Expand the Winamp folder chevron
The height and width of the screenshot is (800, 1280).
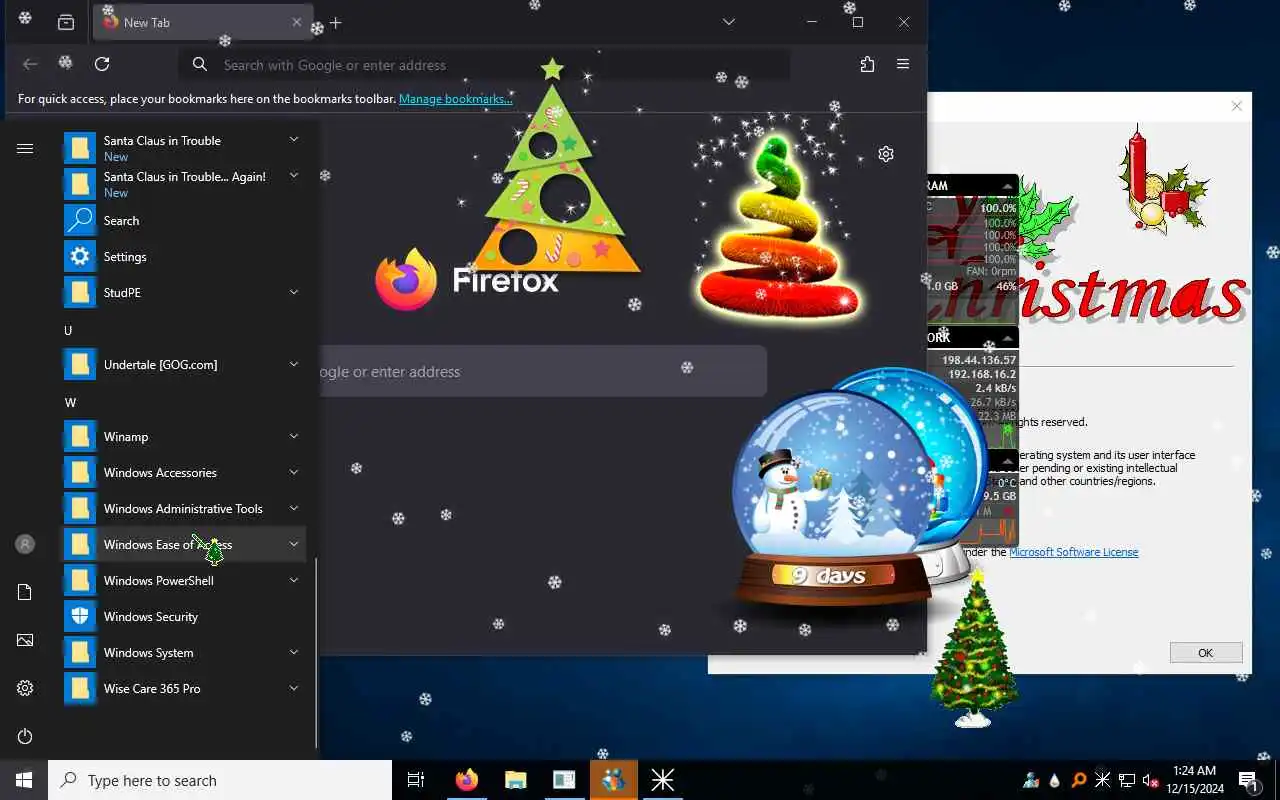coord(294,436)
